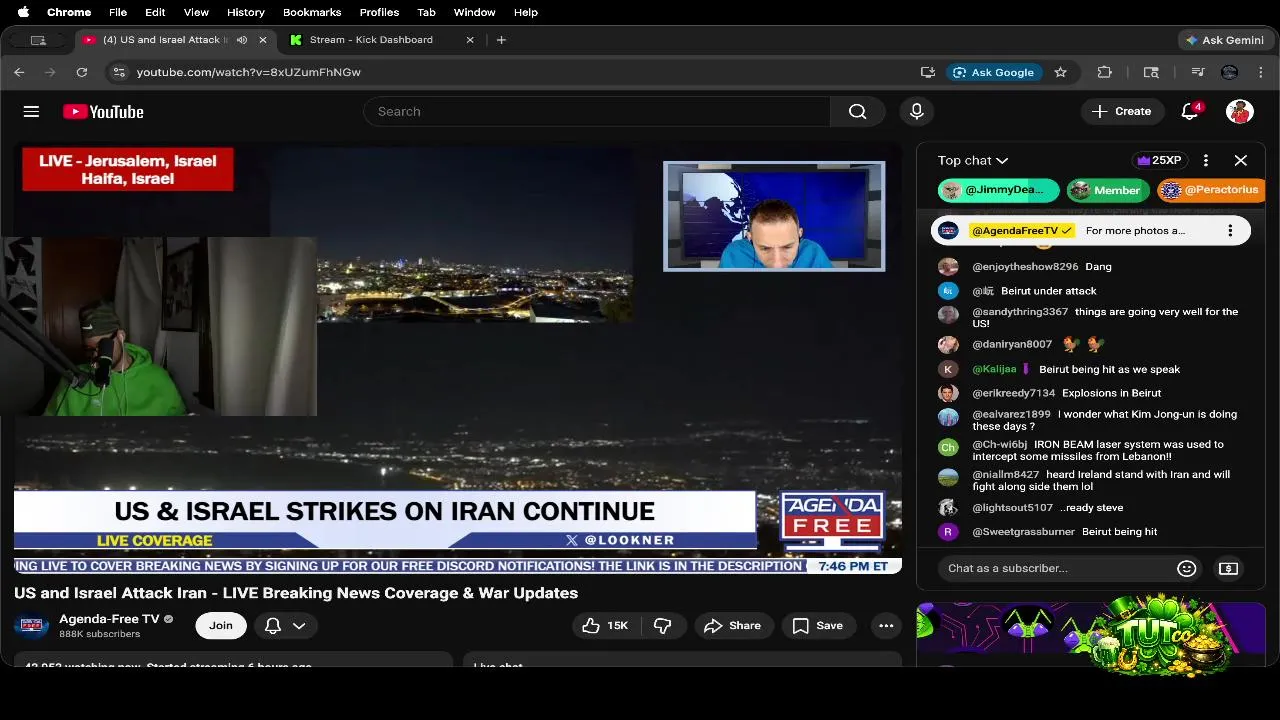
Task: Select the Member chat ticker chip
Action: coord(1107,190)
